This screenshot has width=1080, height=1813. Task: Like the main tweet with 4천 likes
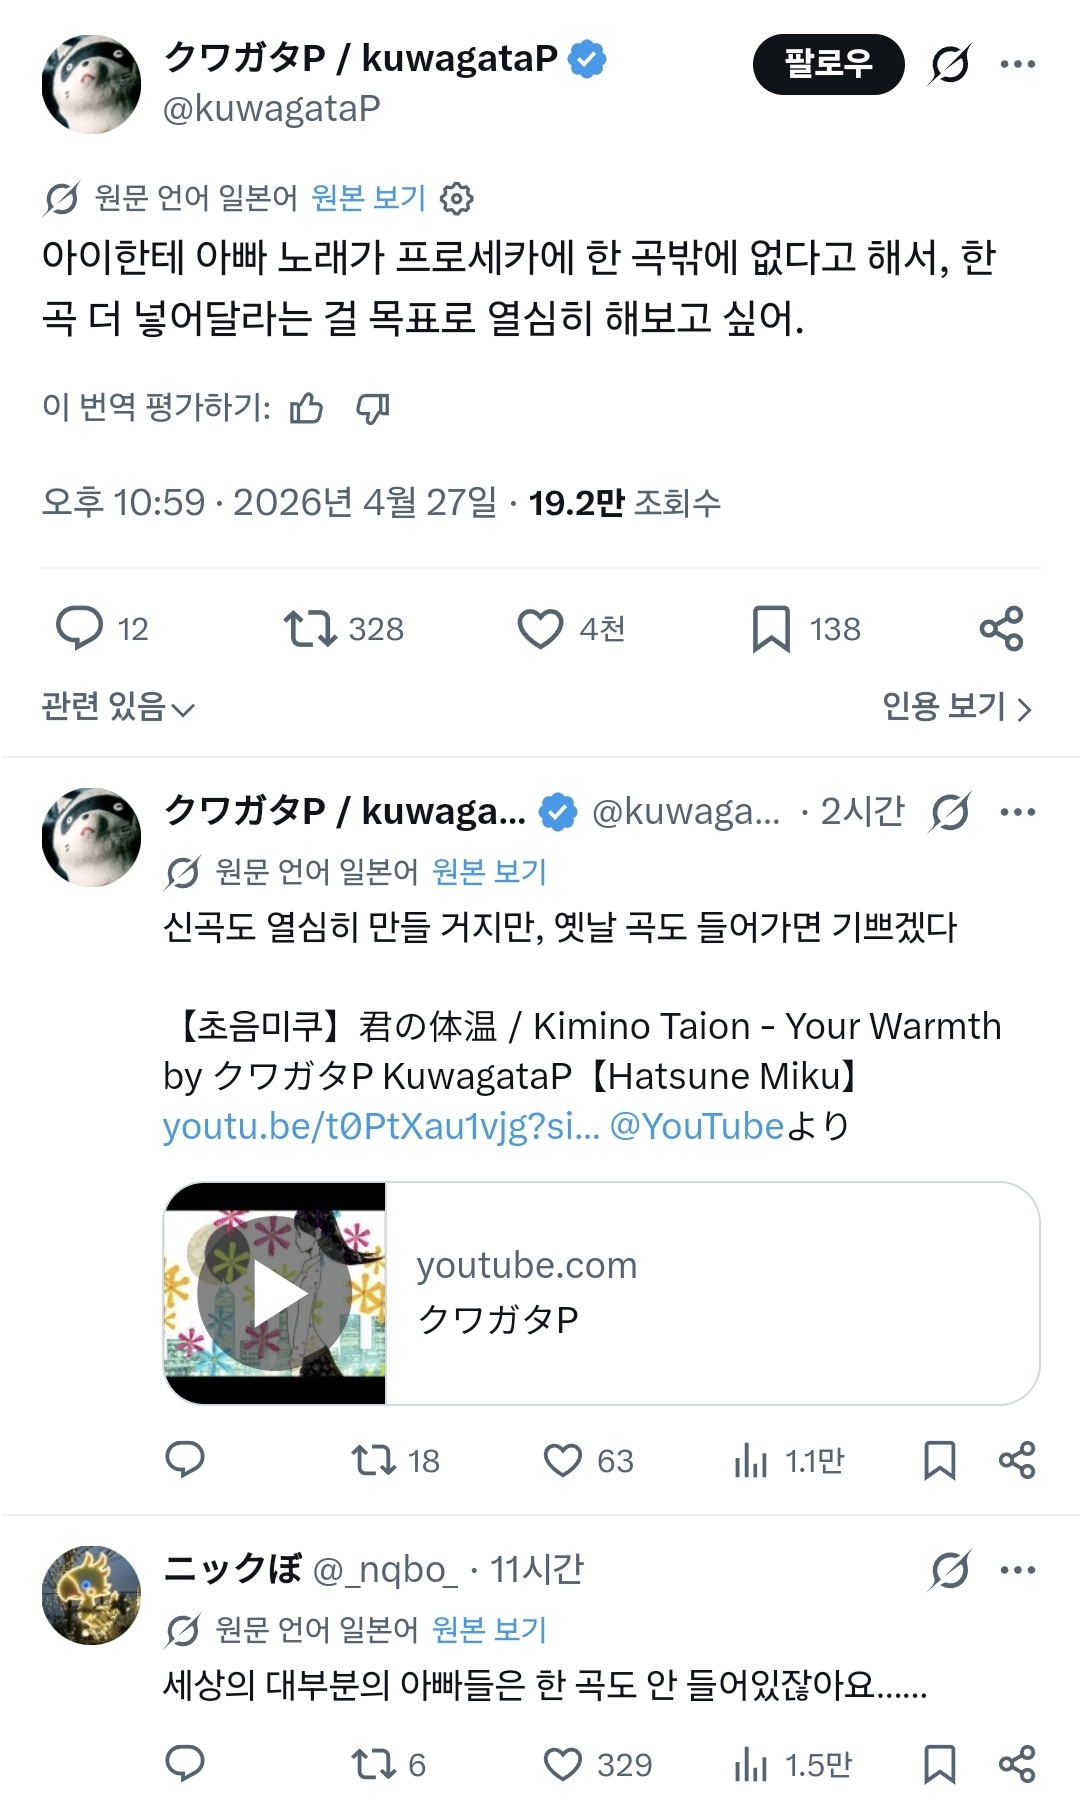(x=540, y=629)
